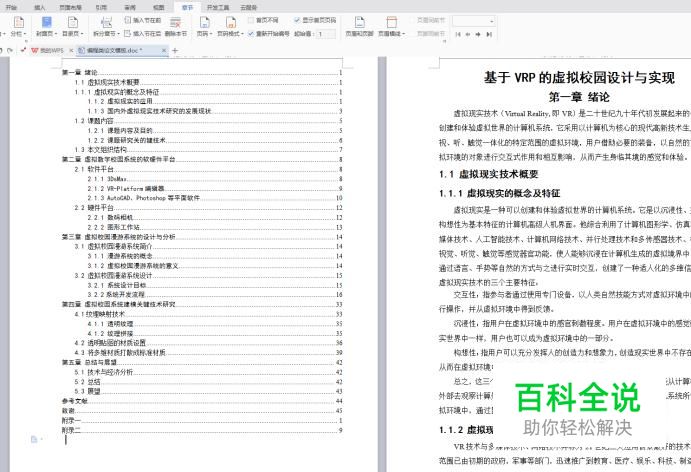Click TOC entry 附录二

pyautogui.click(x=201, y=430)
